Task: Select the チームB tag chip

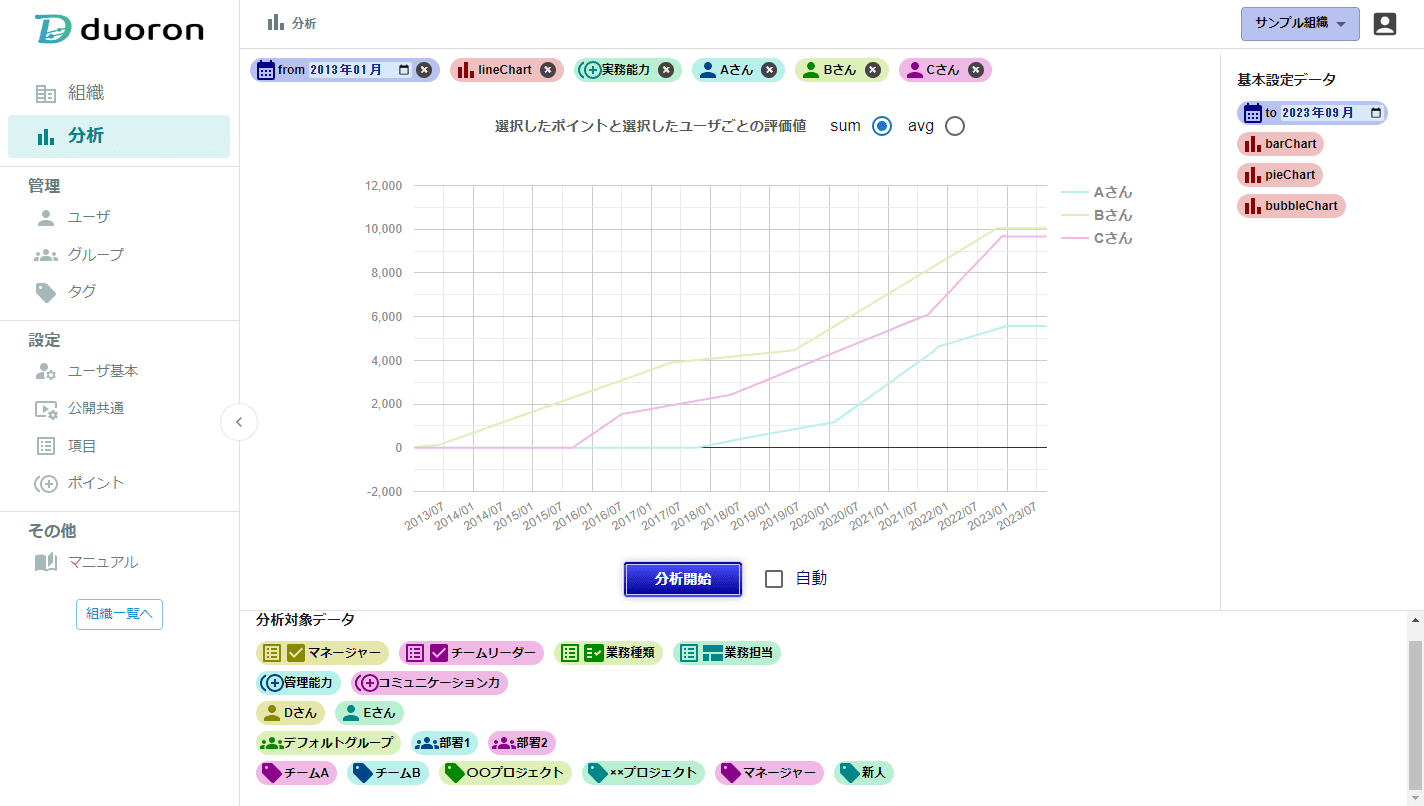Action: point(388,773)
